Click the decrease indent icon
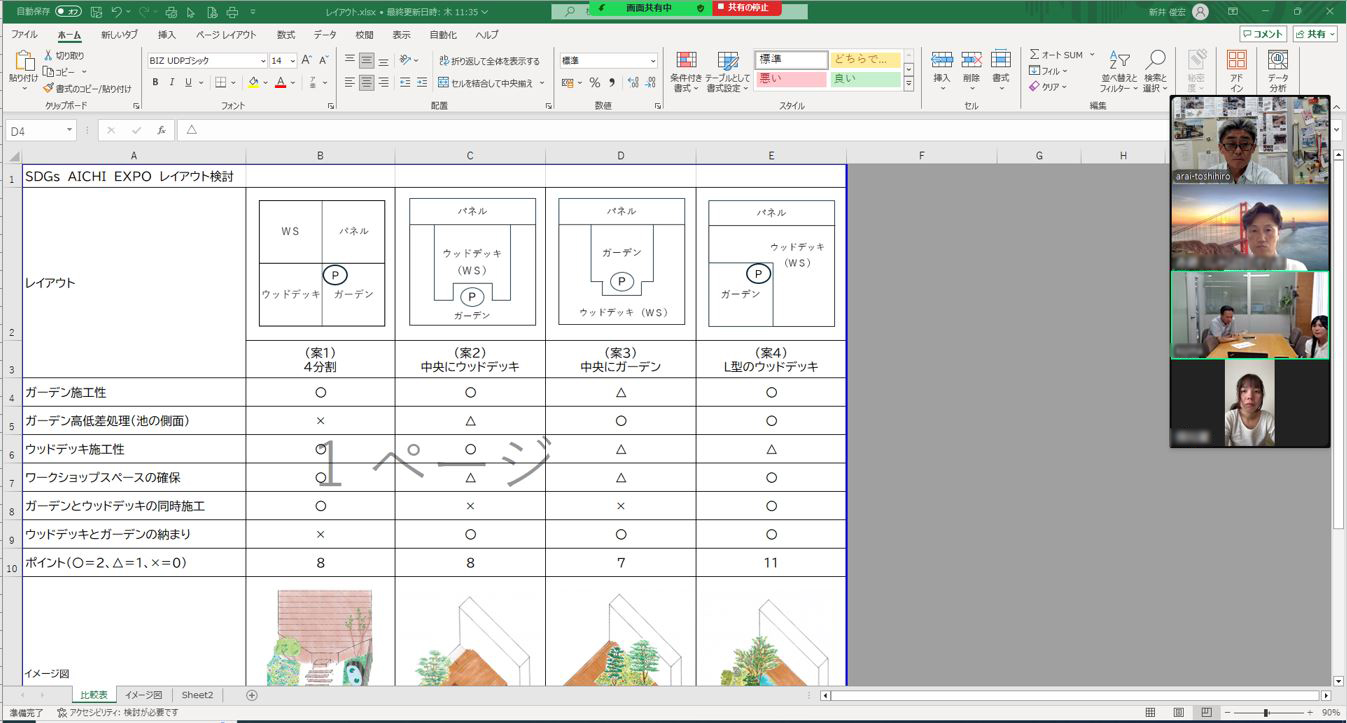Screen dimensions: 1347x723 404,82
